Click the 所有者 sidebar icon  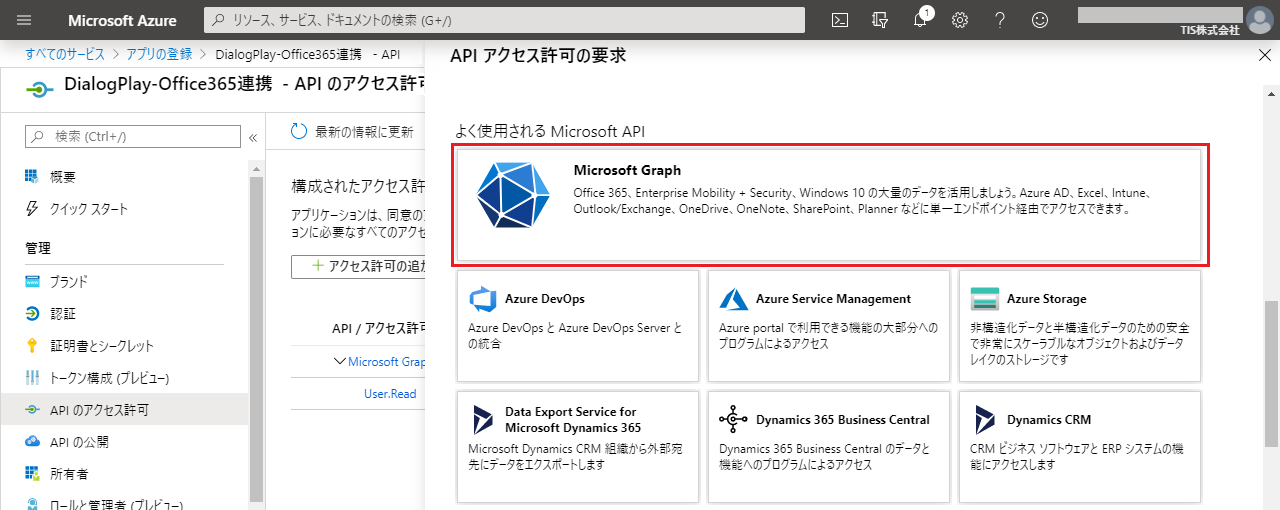pos(32,474)
